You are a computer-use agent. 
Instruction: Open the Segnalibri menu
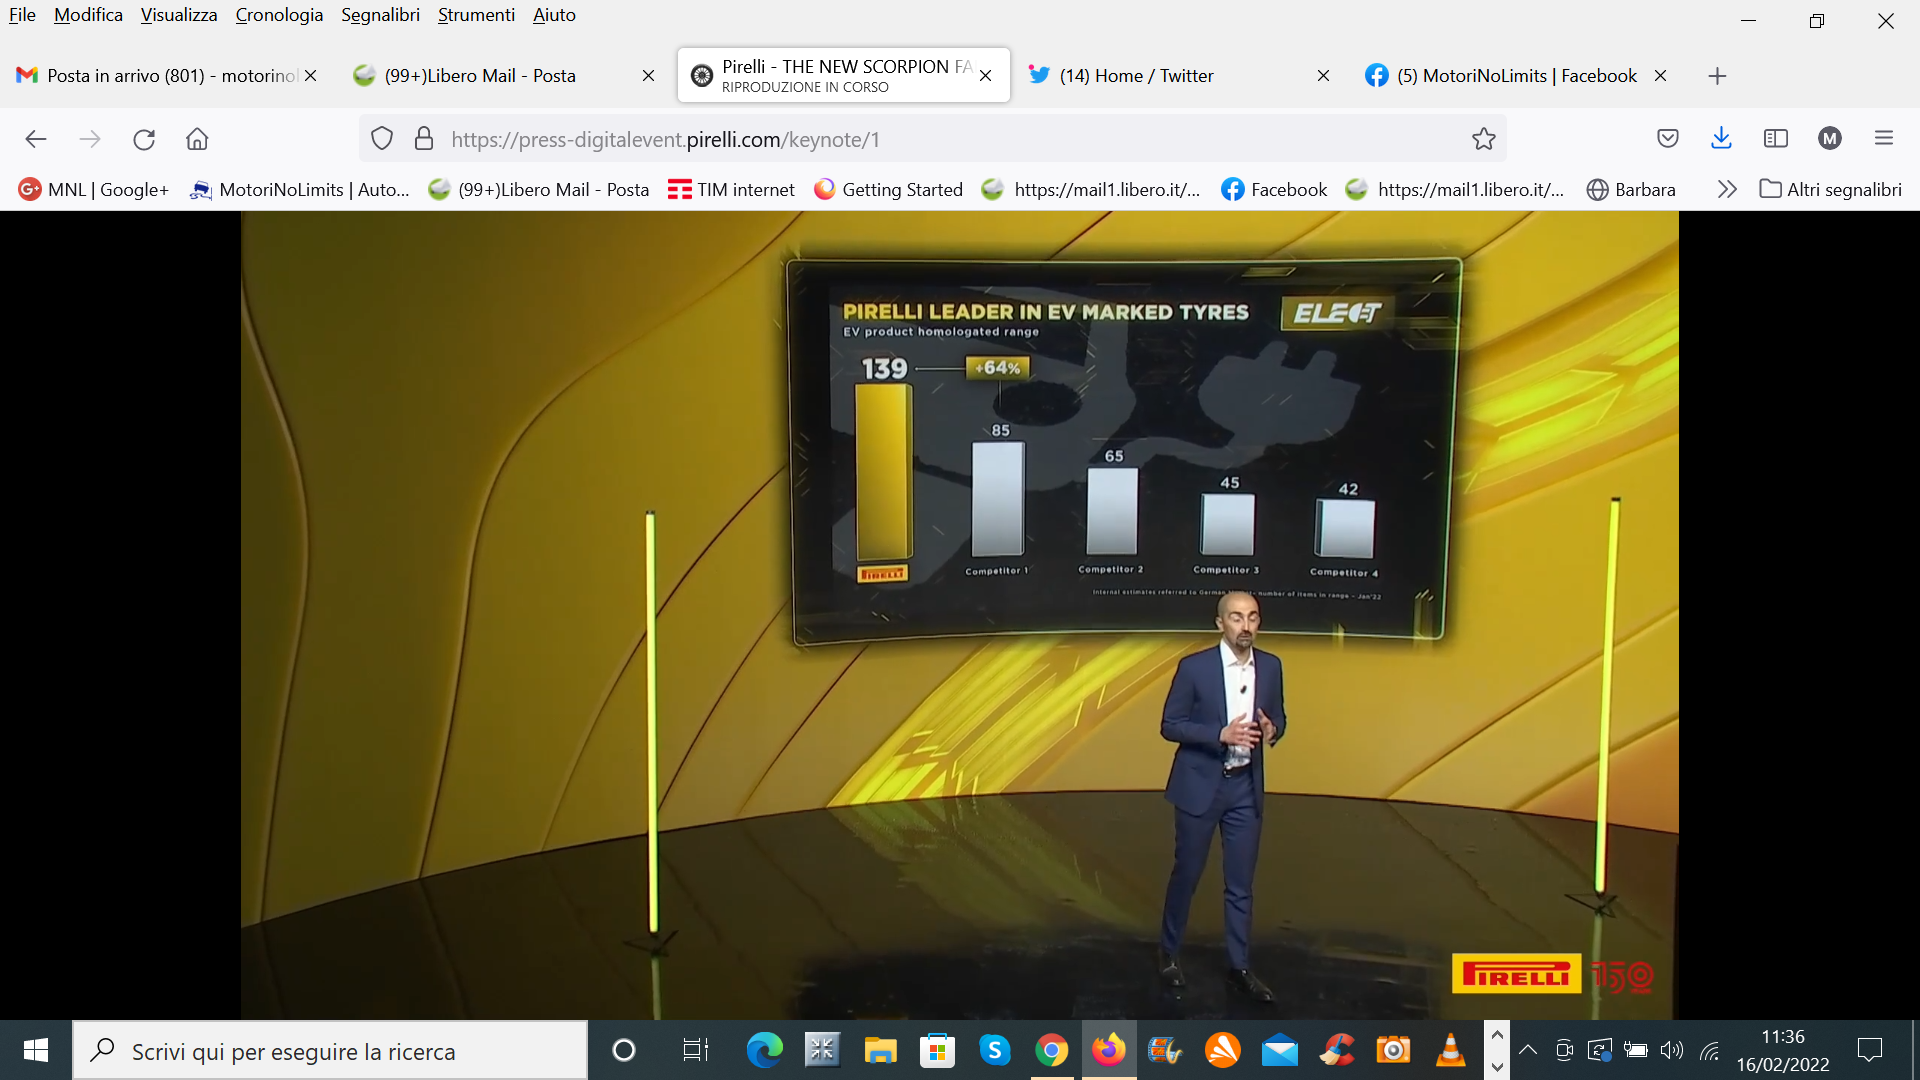click(x=380, y=15)
